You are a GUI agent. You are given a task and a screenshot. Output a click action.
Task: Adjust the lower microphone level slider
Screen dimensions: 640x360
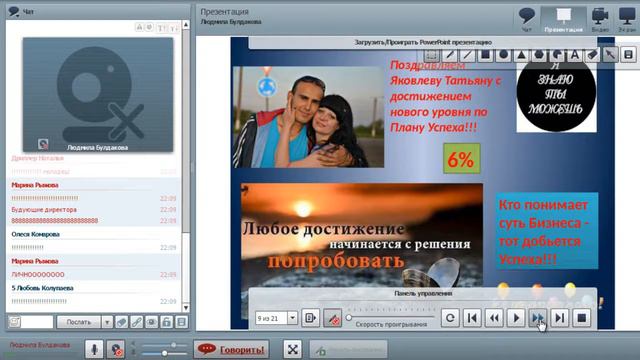163,353
